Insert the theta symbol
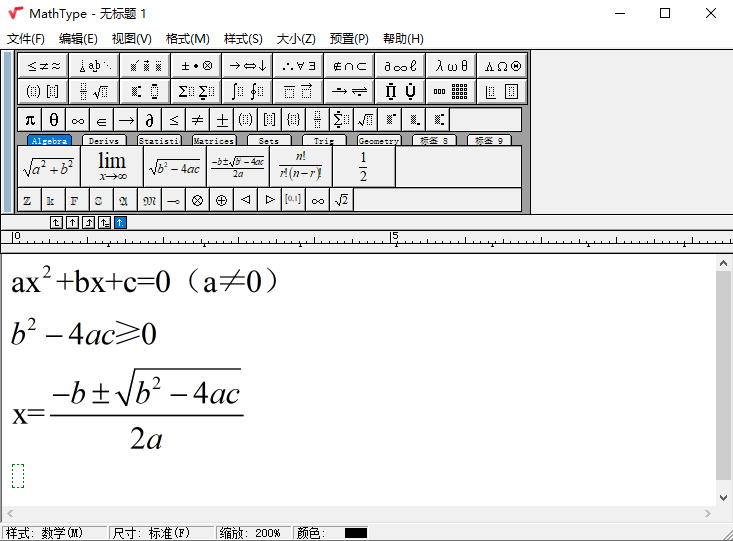This screenshot has height=541, width=733. 54,120
